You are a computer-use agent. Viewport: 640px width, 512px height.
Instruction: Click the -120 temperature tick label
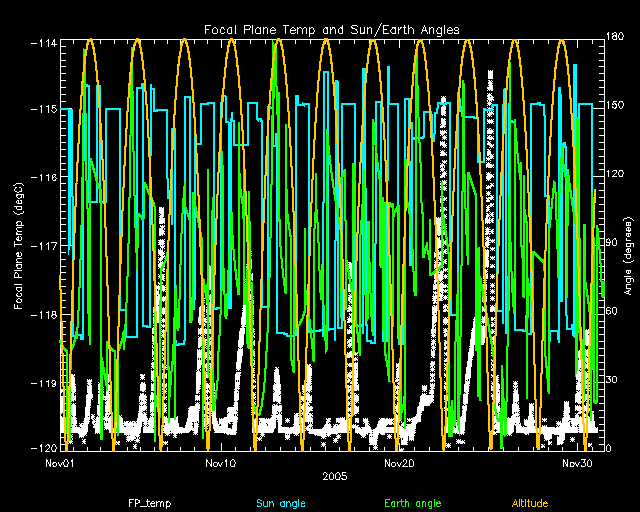pyautogui.click(x=42, y=448)
